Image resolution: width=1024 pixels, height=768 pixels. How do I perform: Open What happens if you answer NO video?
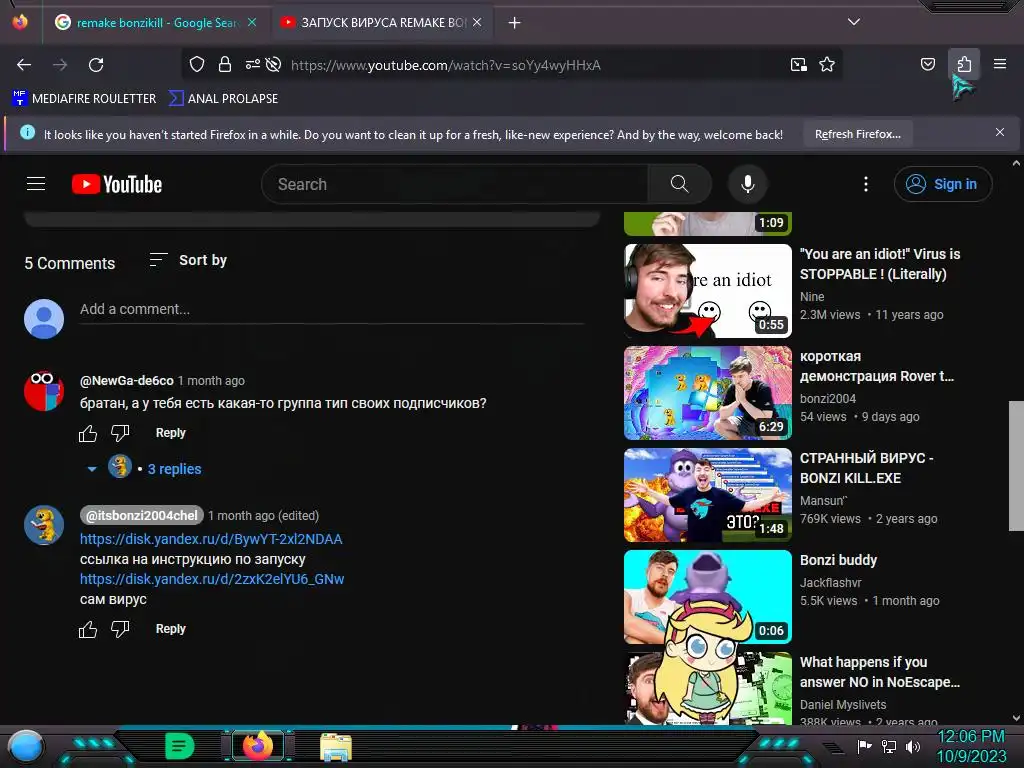click(880, 672)
